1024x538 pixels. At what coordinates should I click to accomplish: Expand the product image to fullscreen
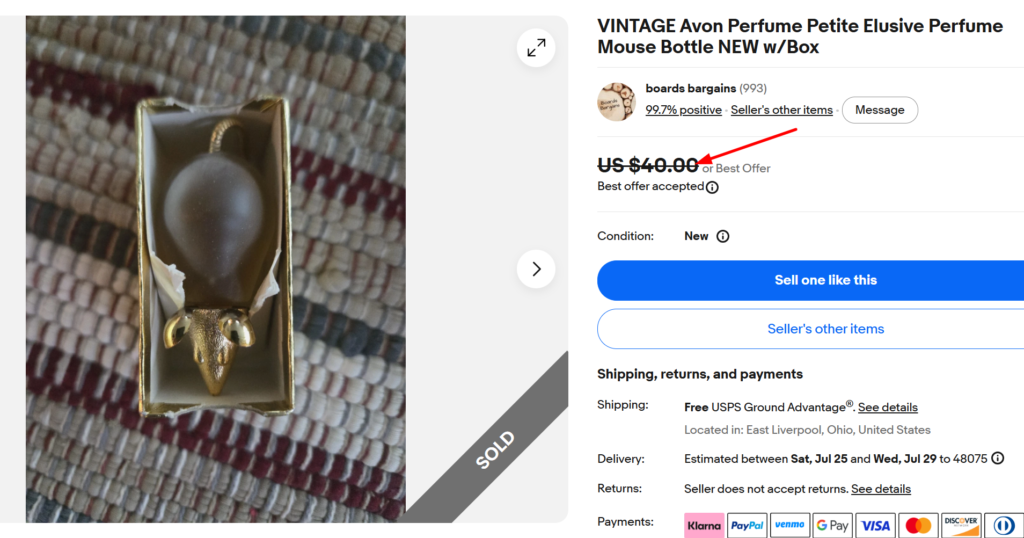point(536,48)
